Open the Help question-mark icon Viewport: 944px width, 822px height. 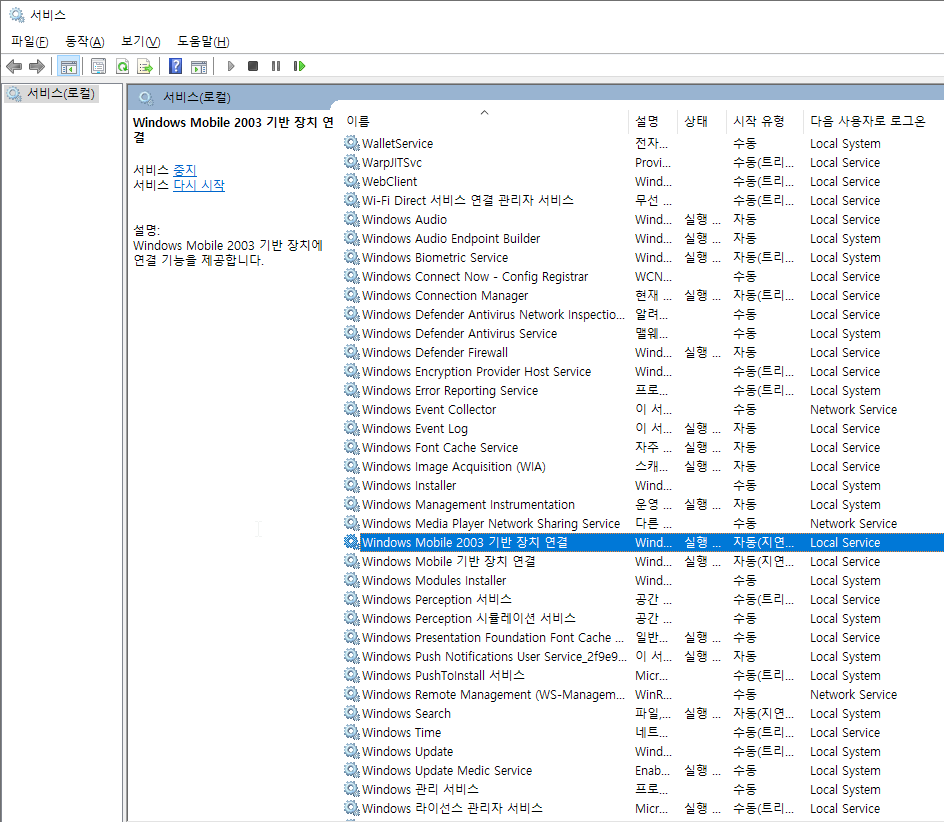[175, 66]
